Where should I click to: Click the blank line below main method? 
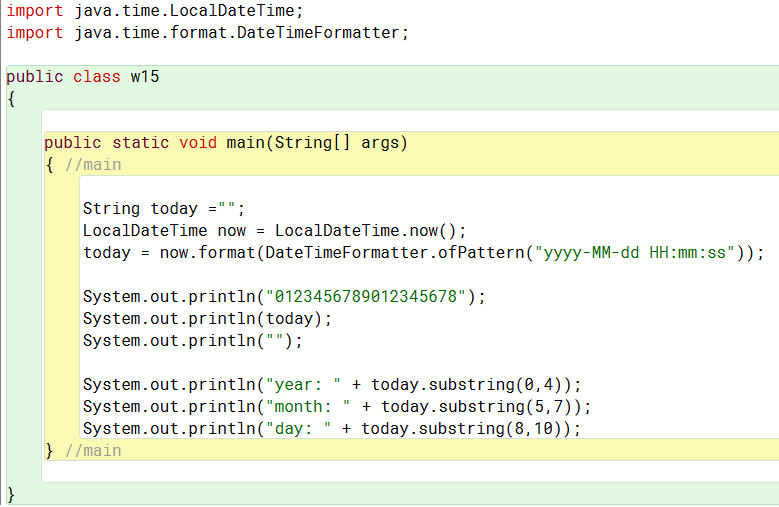pos(410,472)
